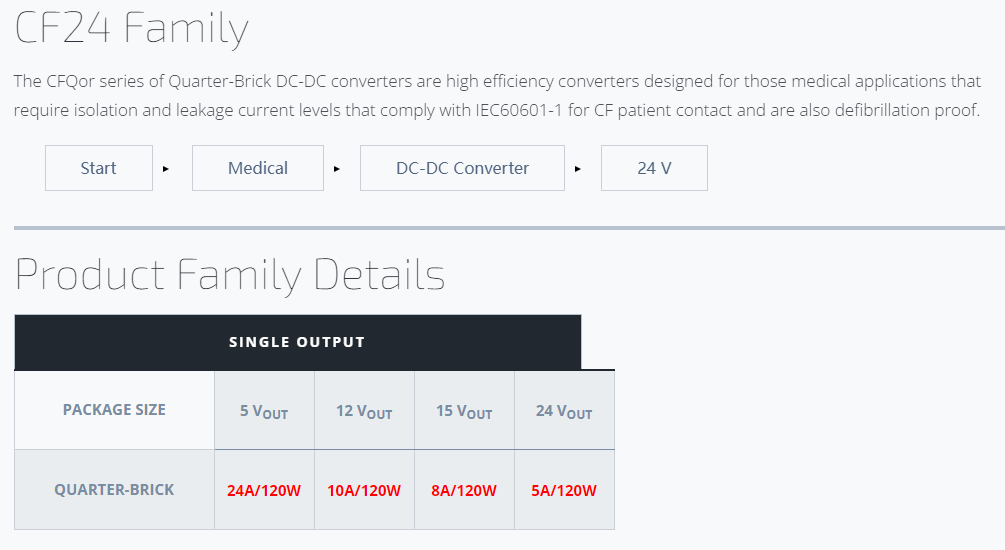Screen dimensions: 1005x550
Task: Click the PACKAGE SIZE header cell
Action: tap(114, 410)
